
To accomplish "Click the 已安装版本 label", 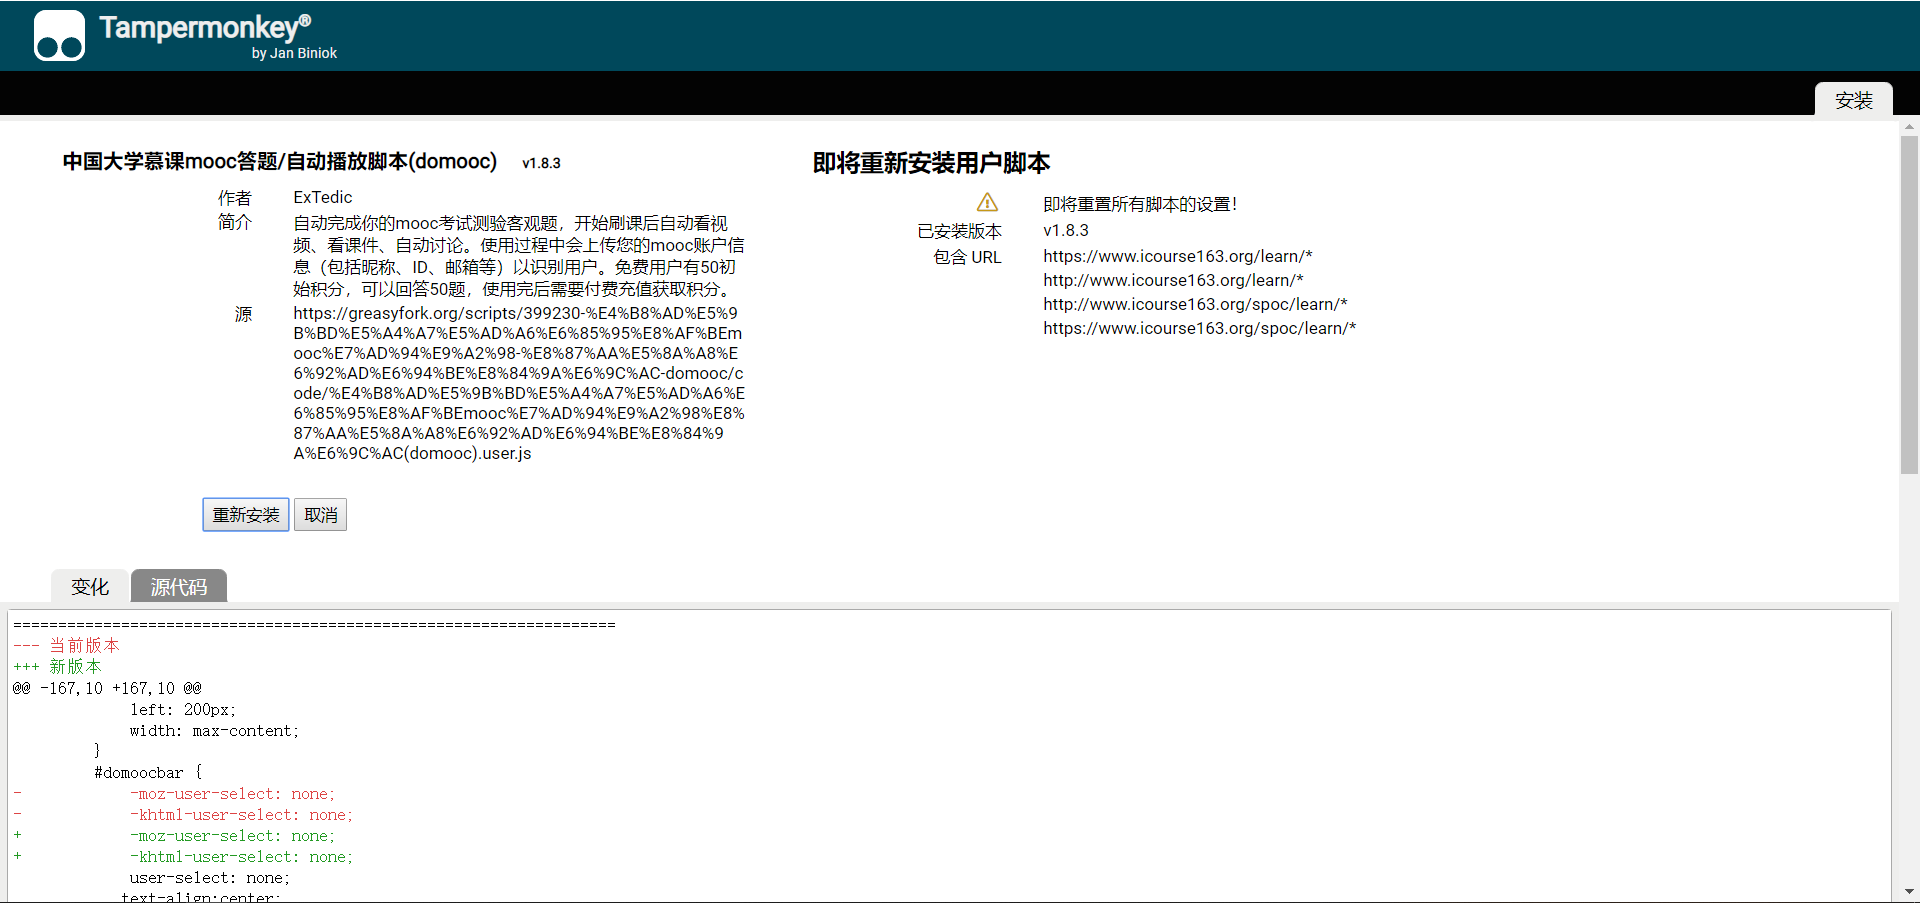I will 959,231.
